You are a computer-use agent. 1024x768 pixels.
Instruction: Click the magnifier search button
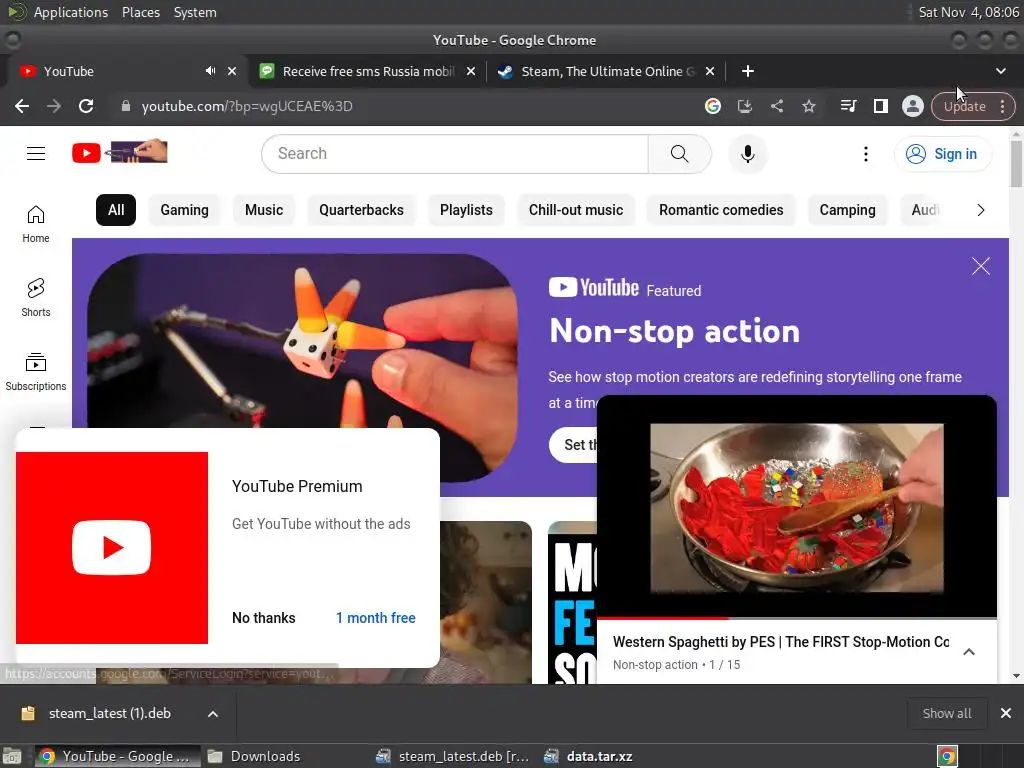pyautogui.click(x=679, y=154)
